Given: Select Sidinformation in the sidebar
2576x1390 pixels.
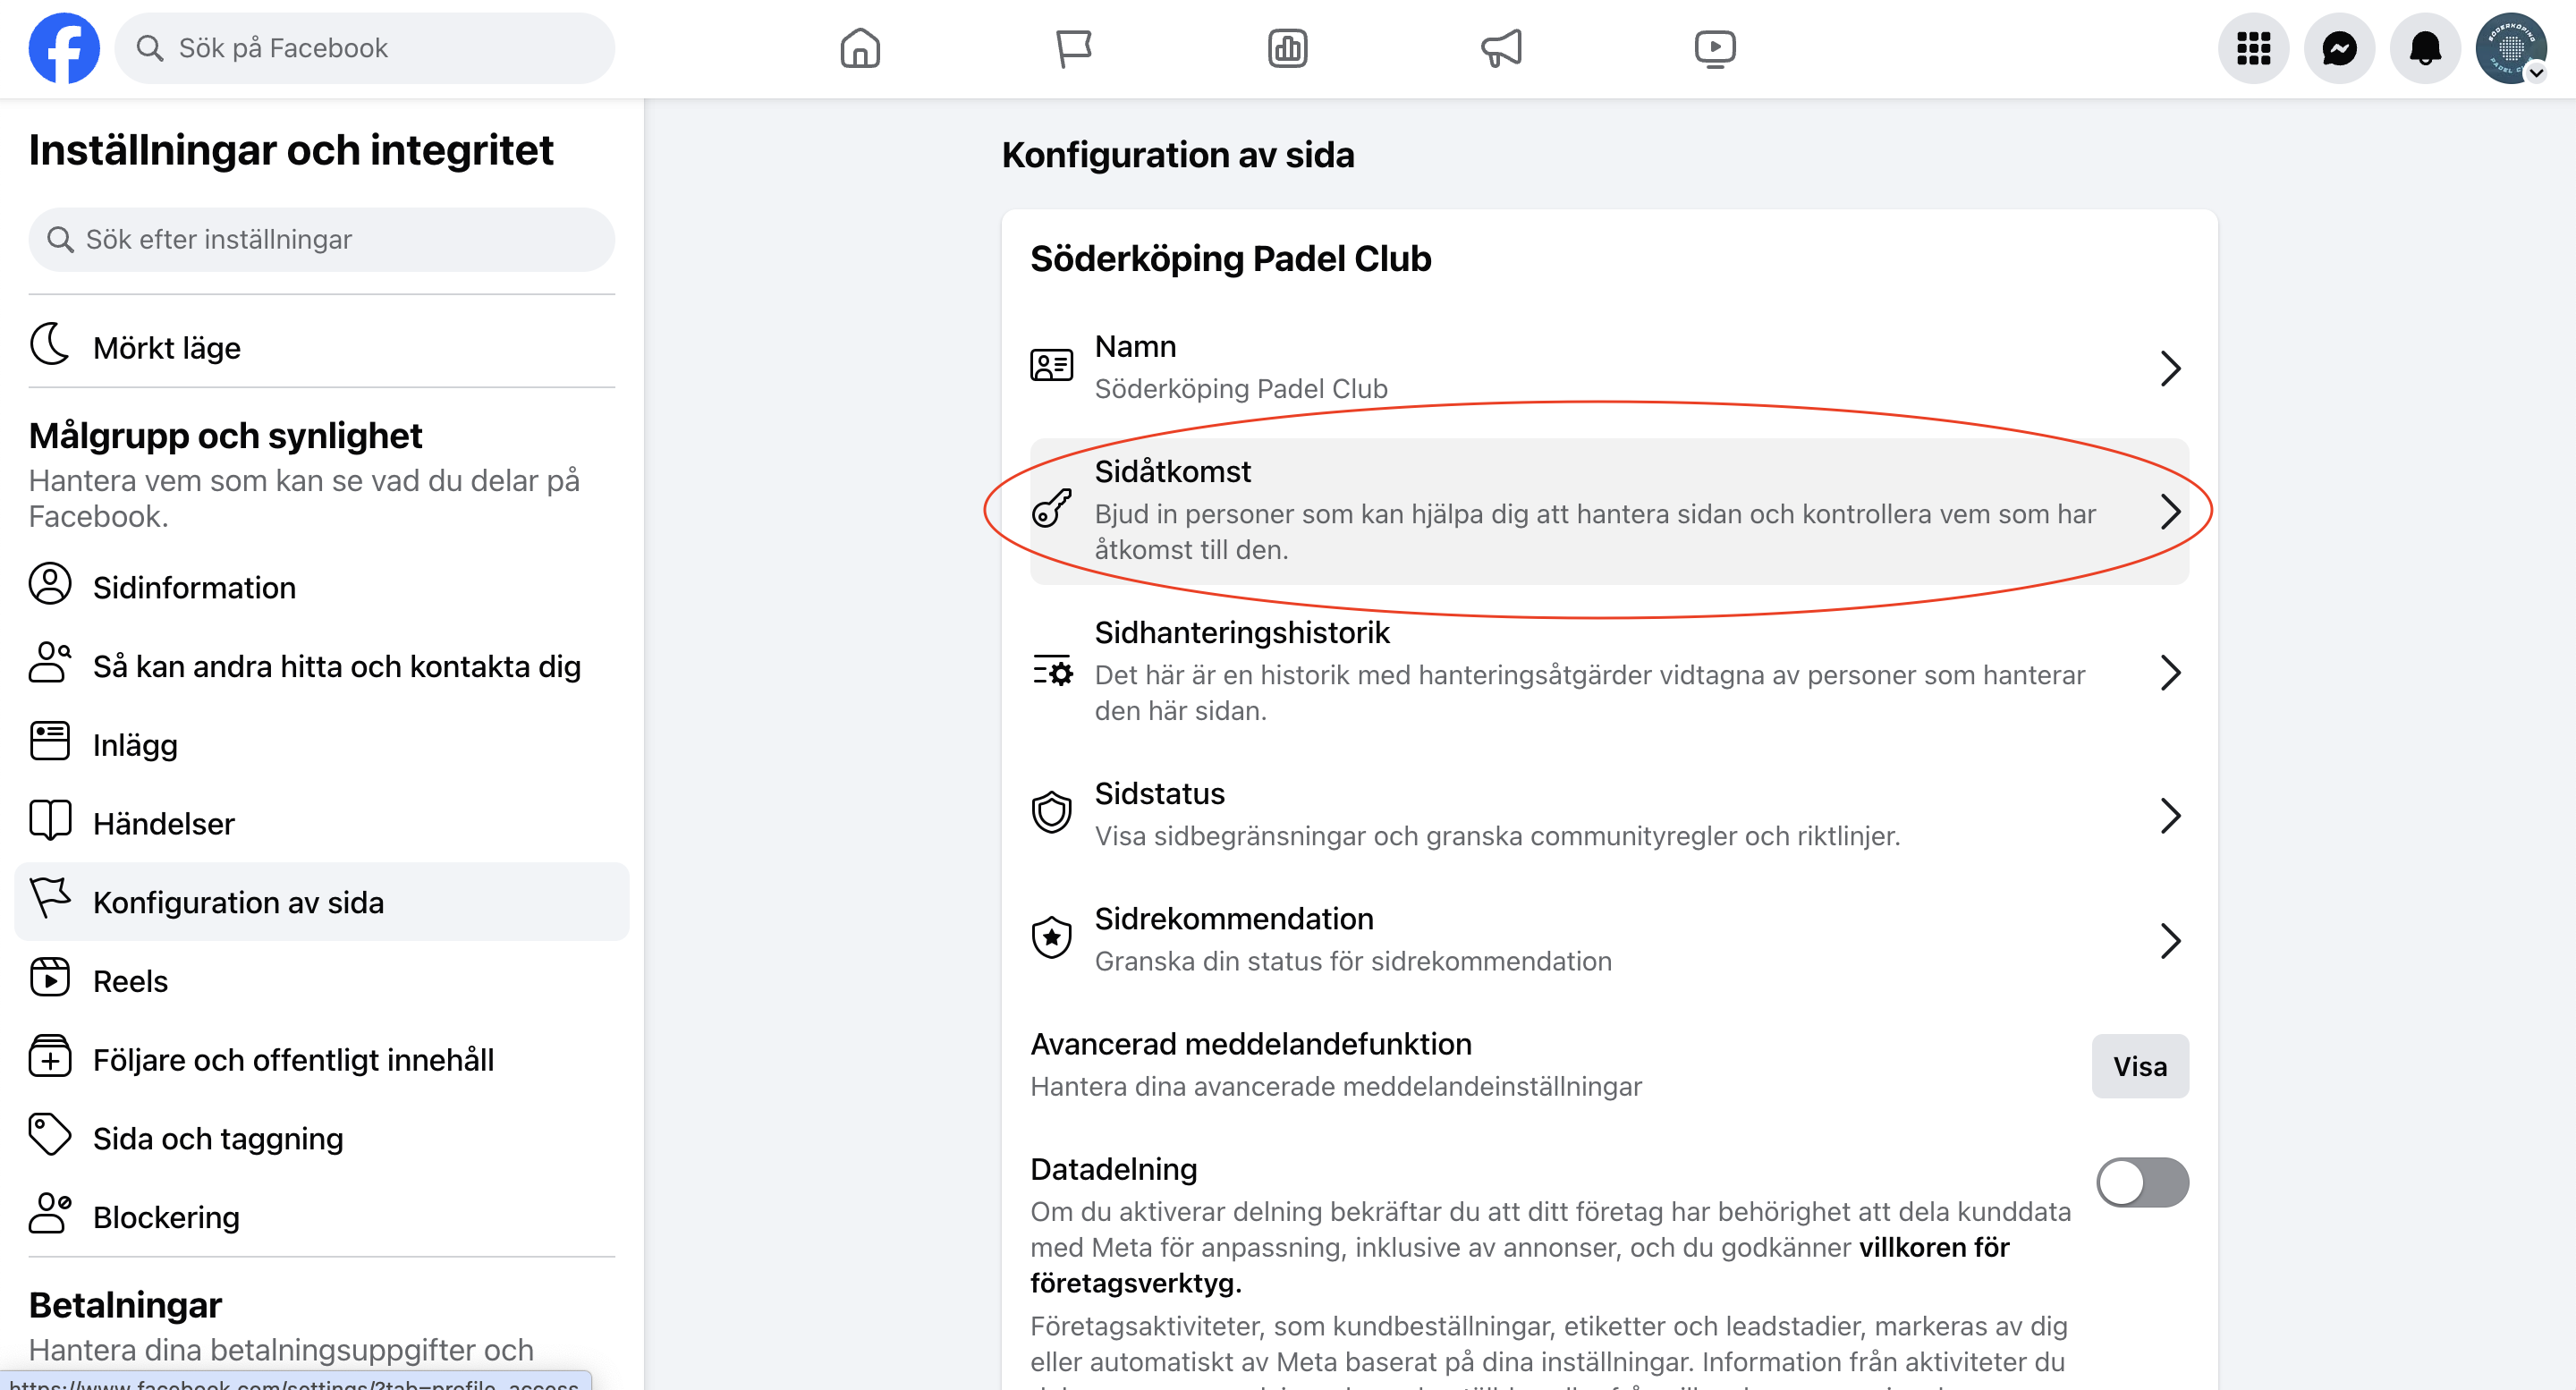Looking at the screenshot, I should (194, 587).
